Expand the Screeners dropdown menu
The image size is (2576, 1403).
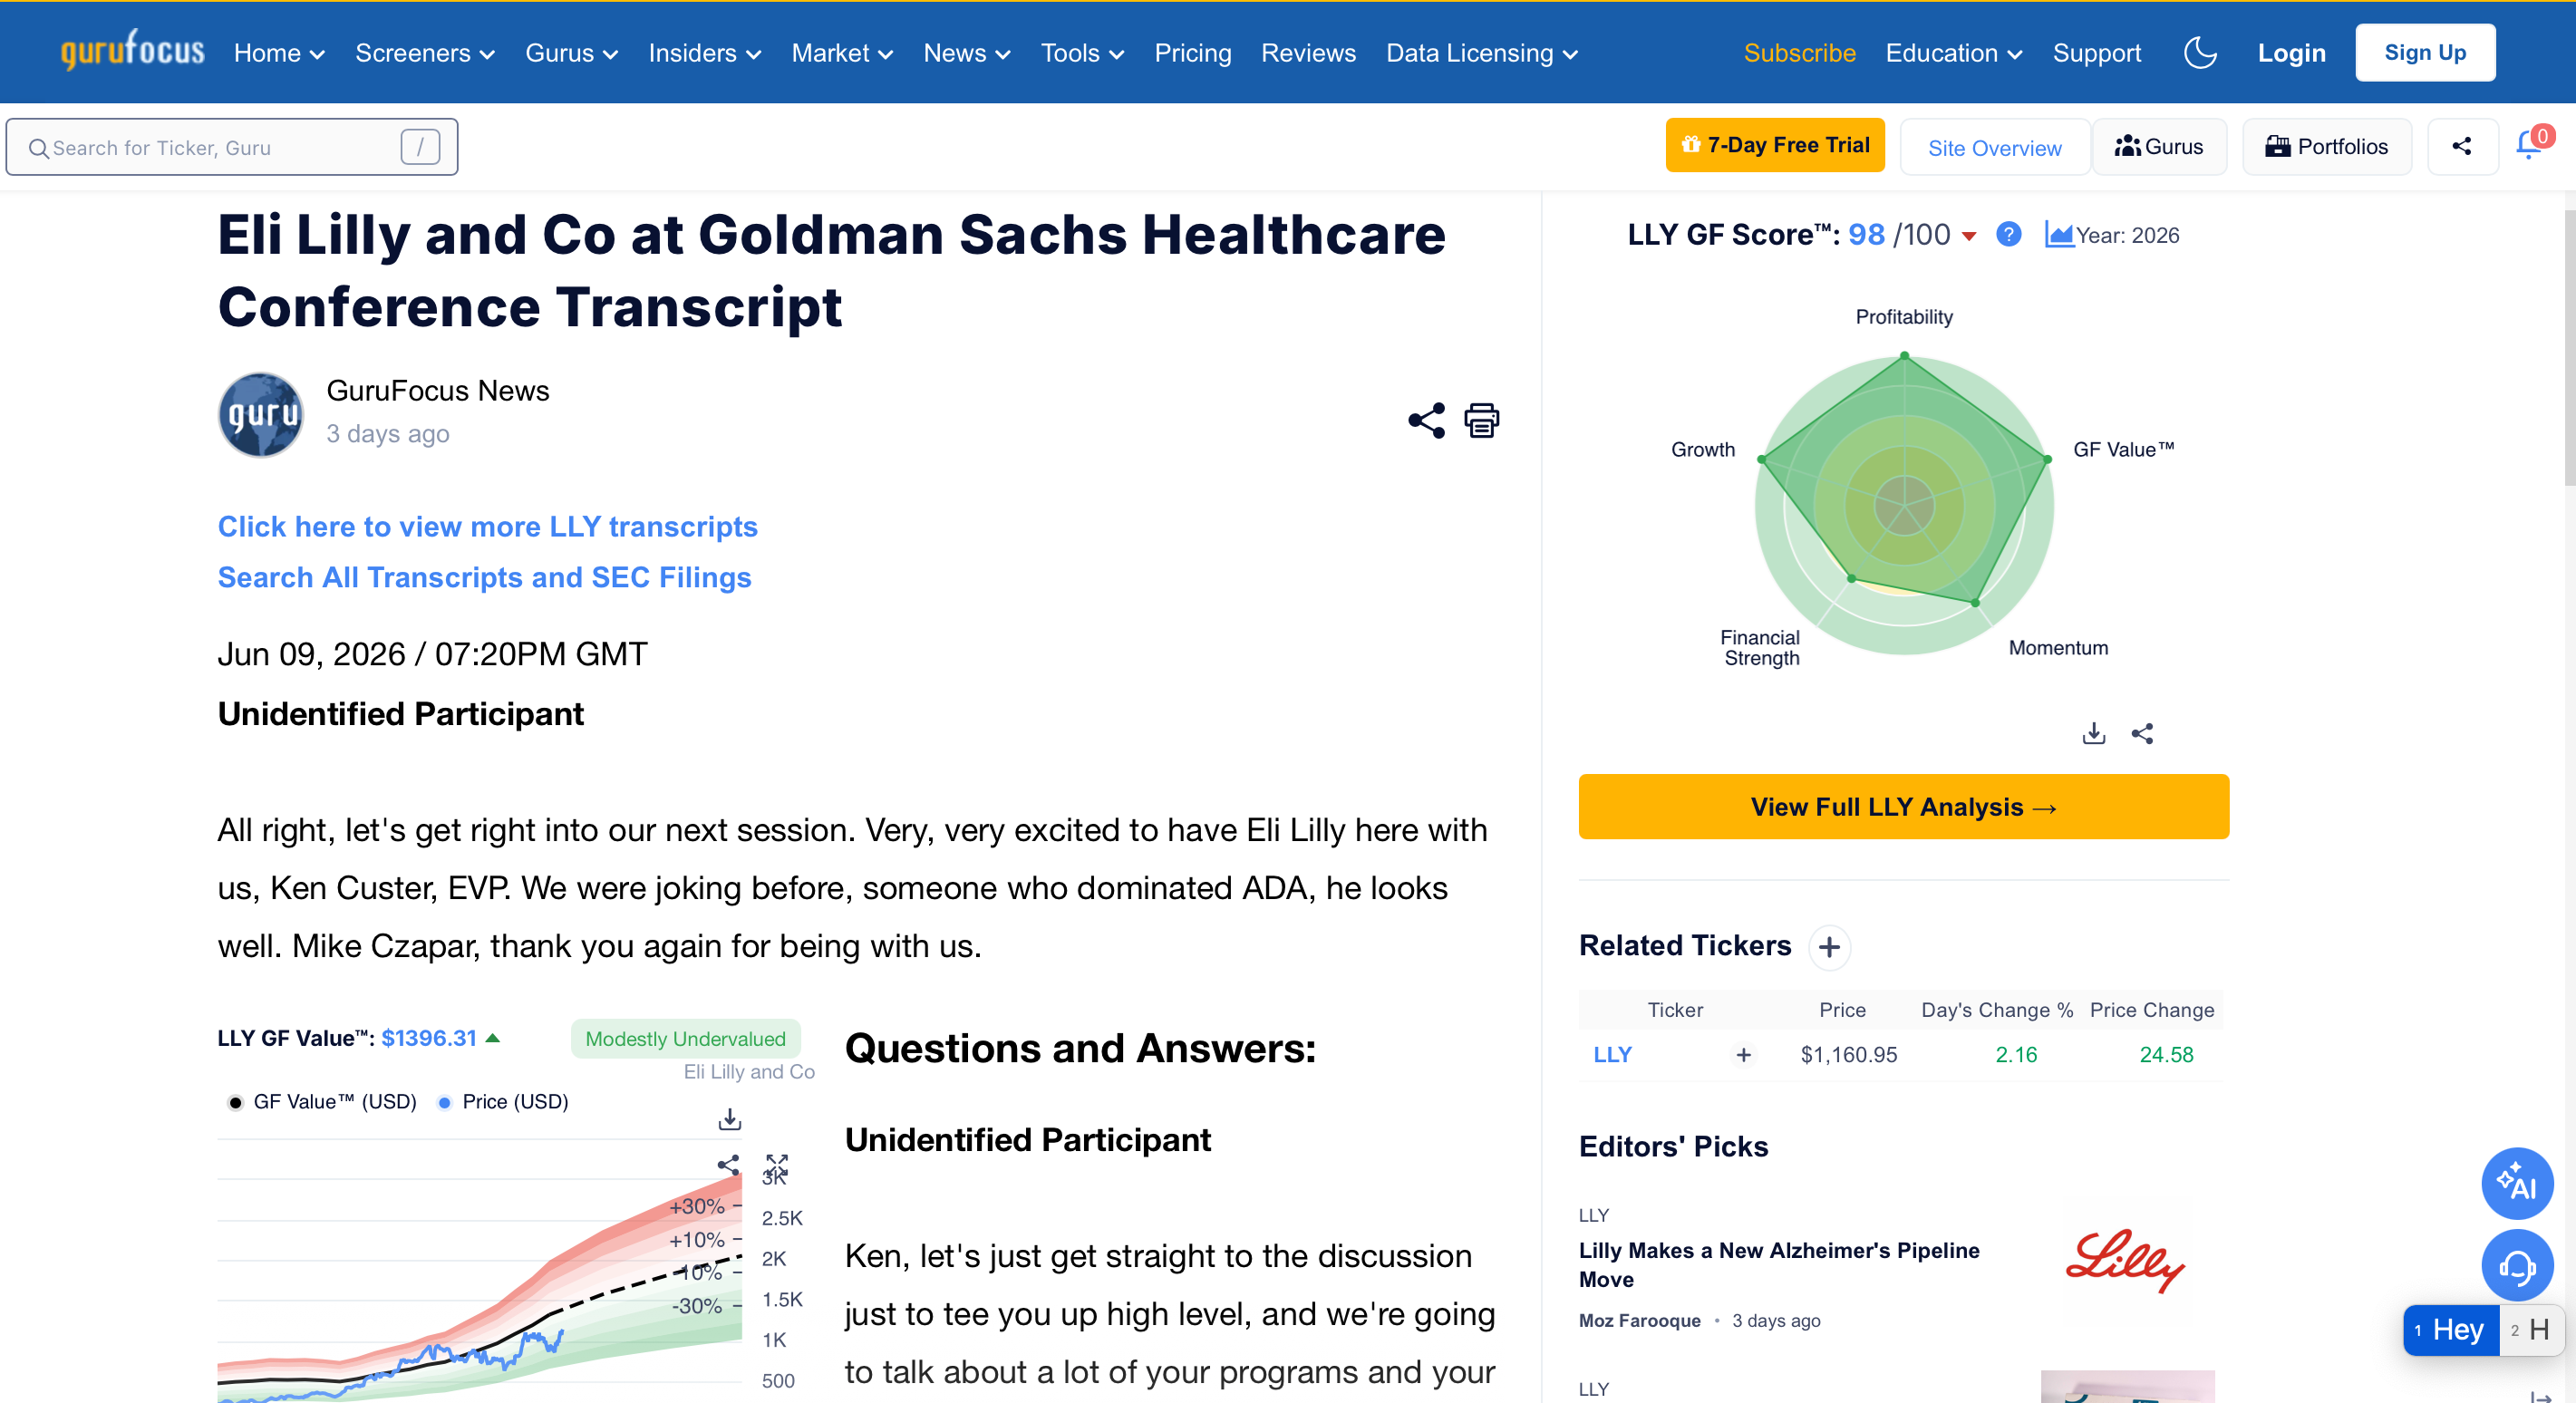(x=425, y=53)
